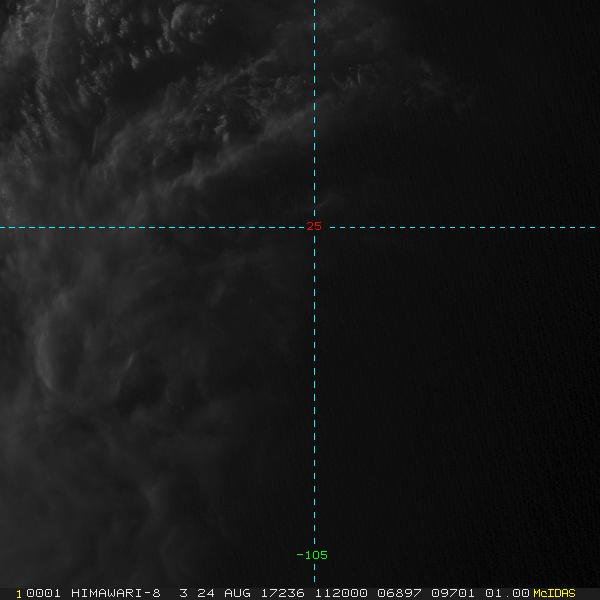This screenshot has height=600, width=600.
Task: Click the cyan dashed horizontal latitude gridline
Action: (153, 228)
